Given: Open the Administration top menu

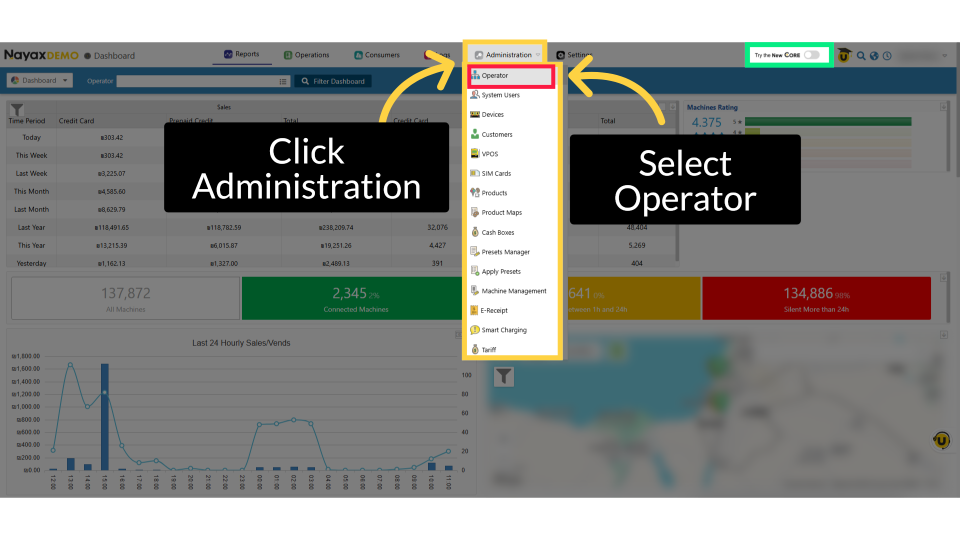Looking at the screenshot, I should (508, 54).
